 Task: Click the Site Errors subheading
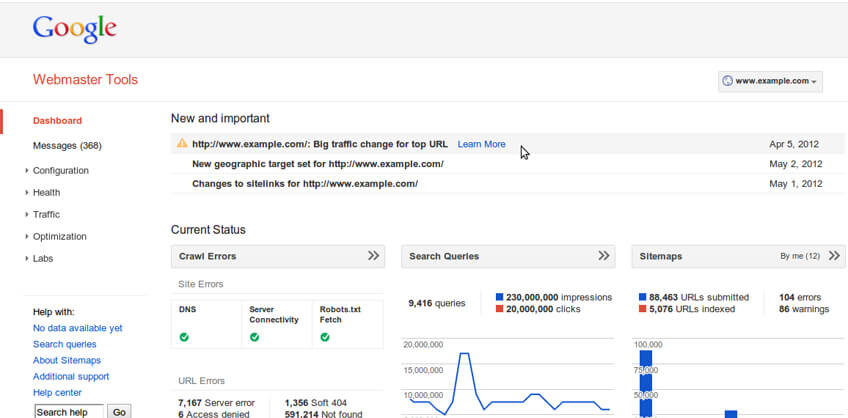click(201, 284)
